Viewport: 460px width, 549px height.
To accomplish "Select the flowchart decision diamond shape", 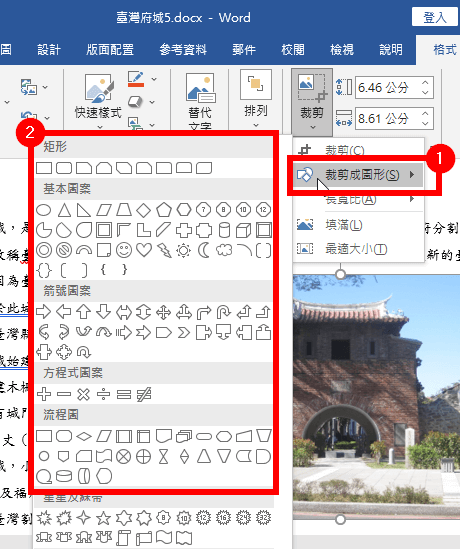I will tap(84, 436).
